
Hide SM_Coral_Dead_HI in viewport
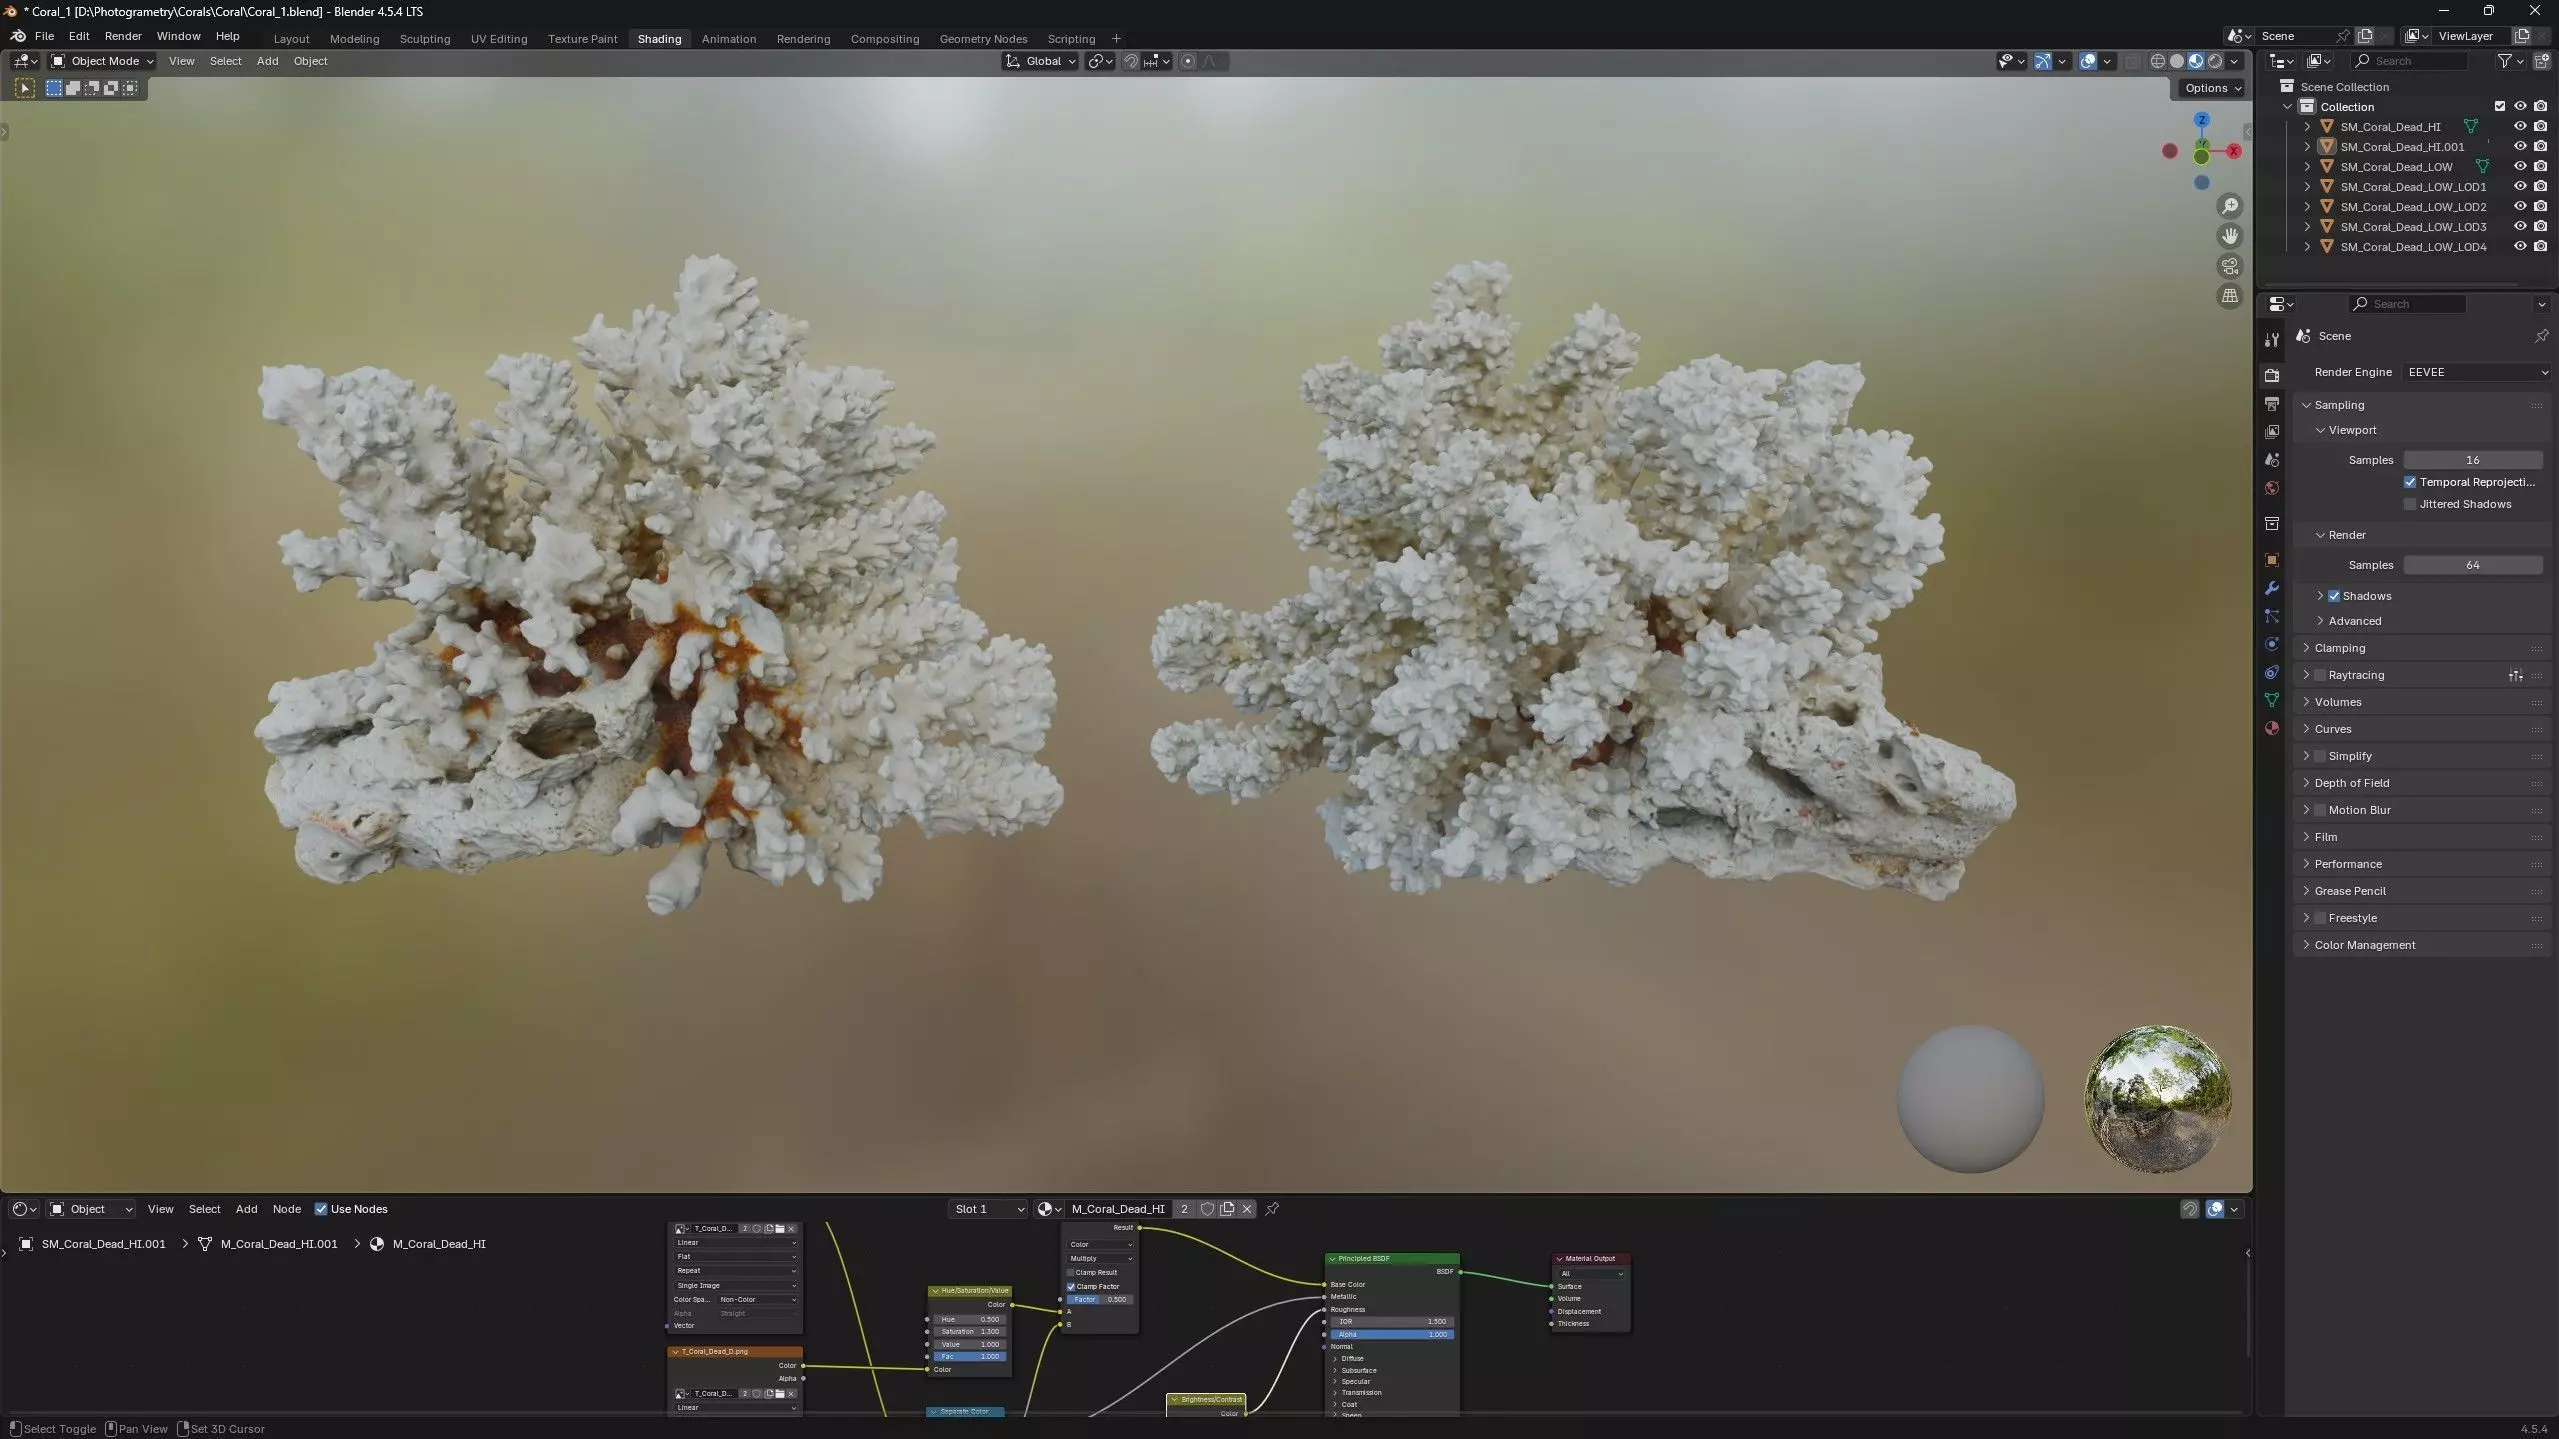[2520, 126]
